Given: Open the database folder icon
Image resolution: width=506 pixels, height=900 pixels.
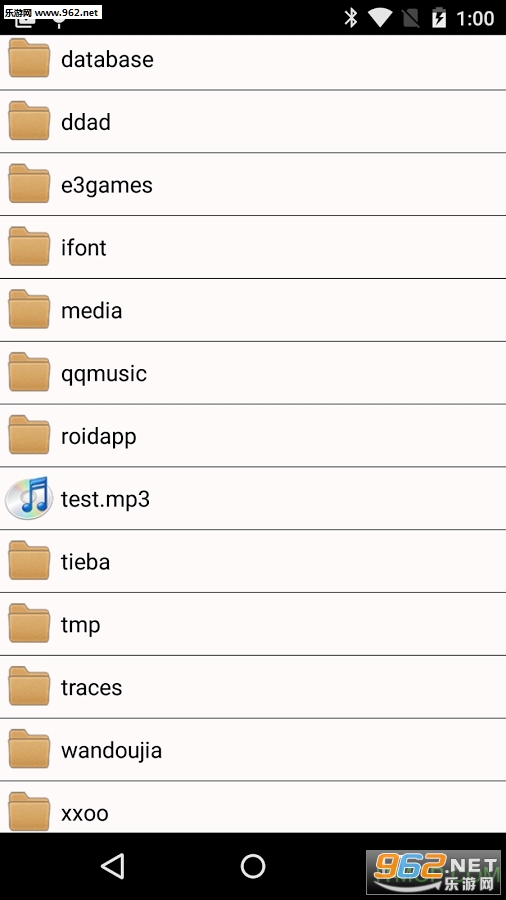Looking at the screenshot, I should (29, 57).
